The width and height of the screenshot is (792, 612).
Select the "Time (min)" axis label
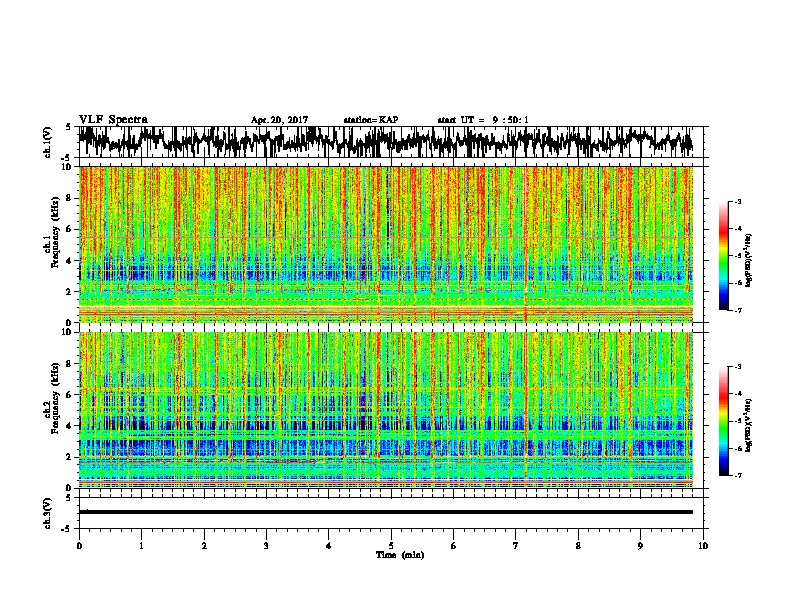(400, 555)
